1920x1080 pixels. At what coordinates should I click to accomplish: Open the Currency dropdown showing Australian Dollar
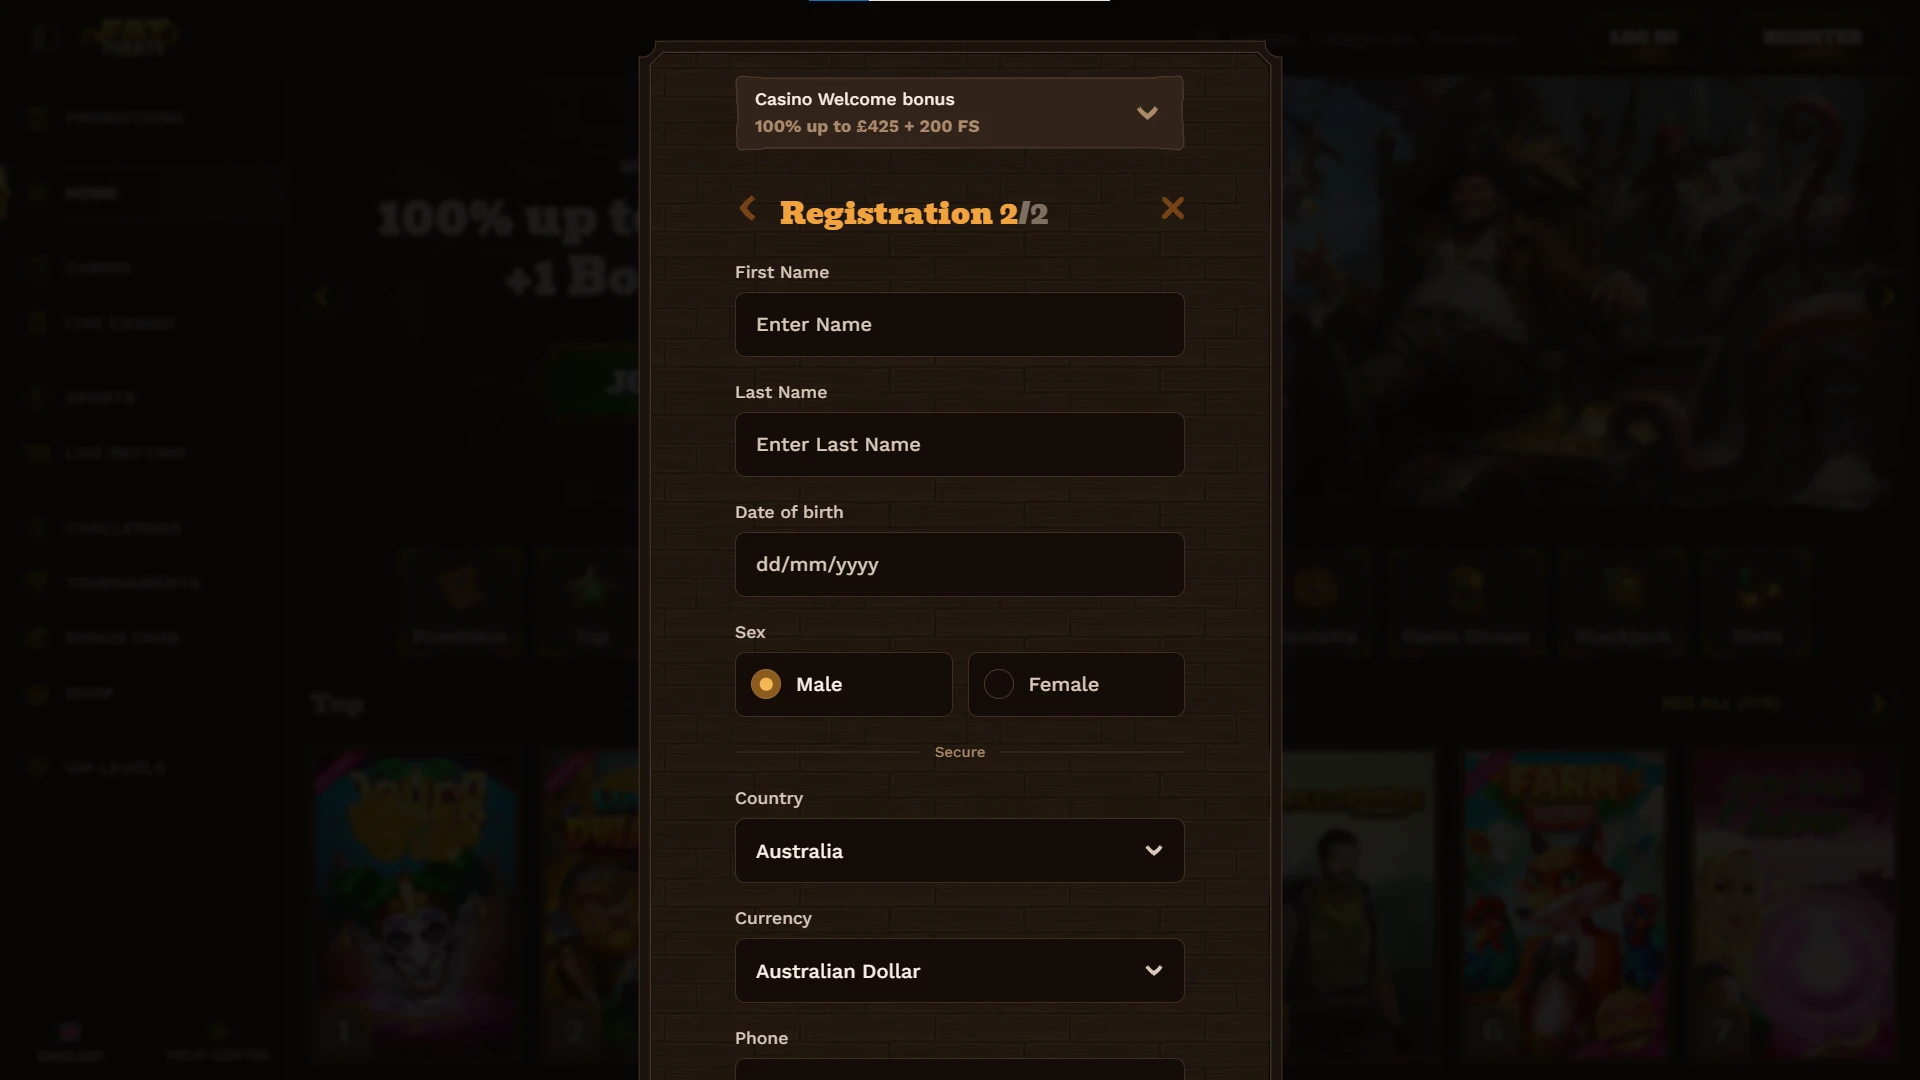(x=959, y=971)
